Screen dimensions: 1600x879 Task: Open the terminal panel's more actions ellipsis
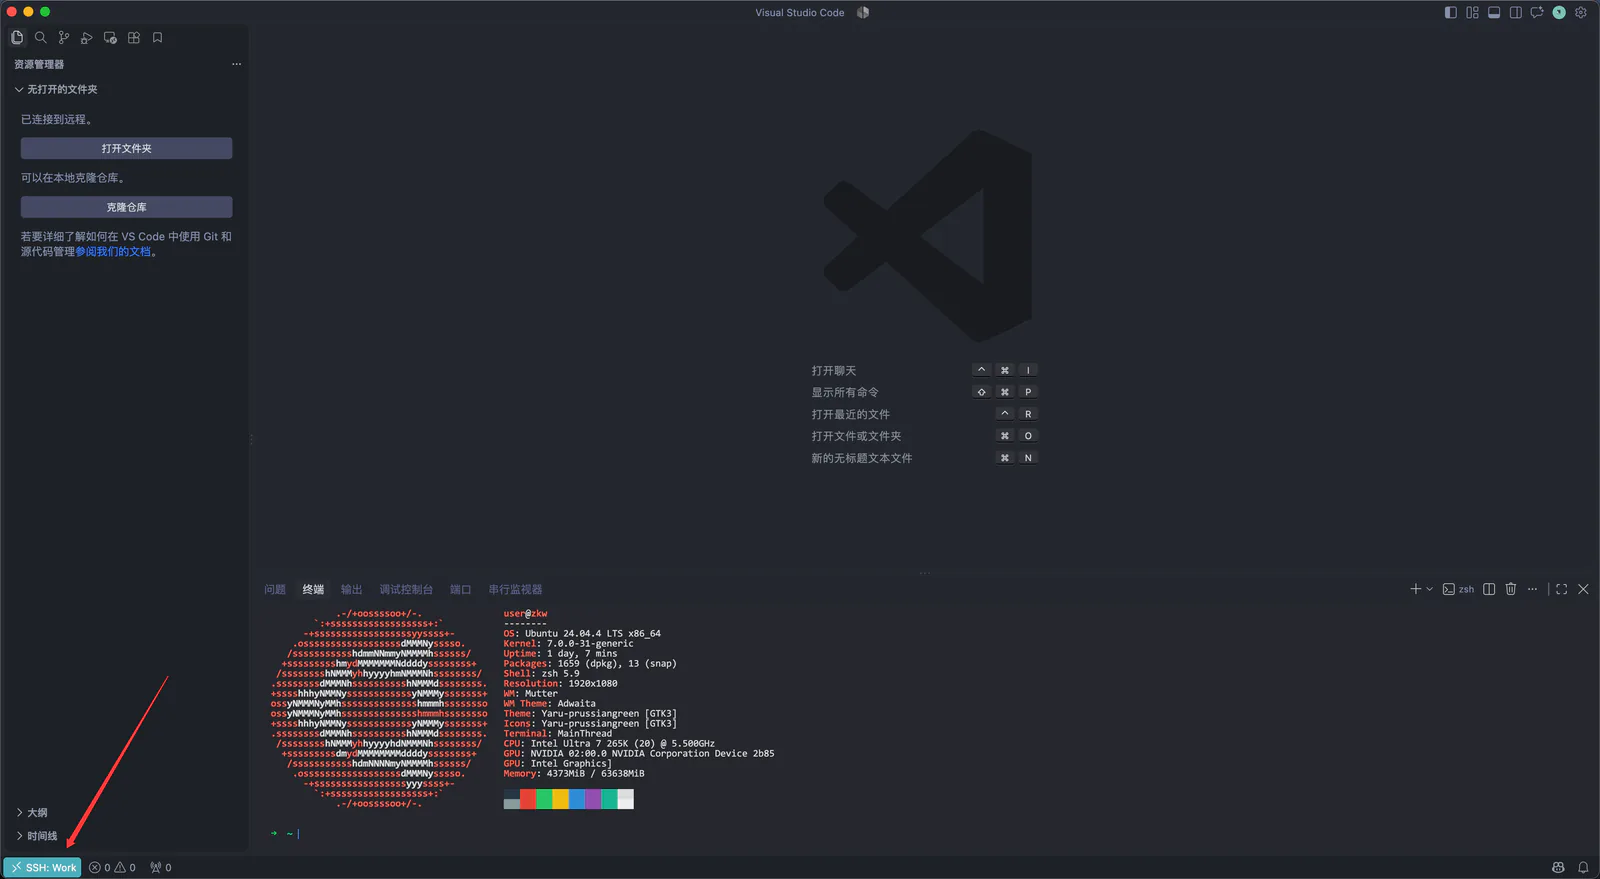(x=1532, y=589)
